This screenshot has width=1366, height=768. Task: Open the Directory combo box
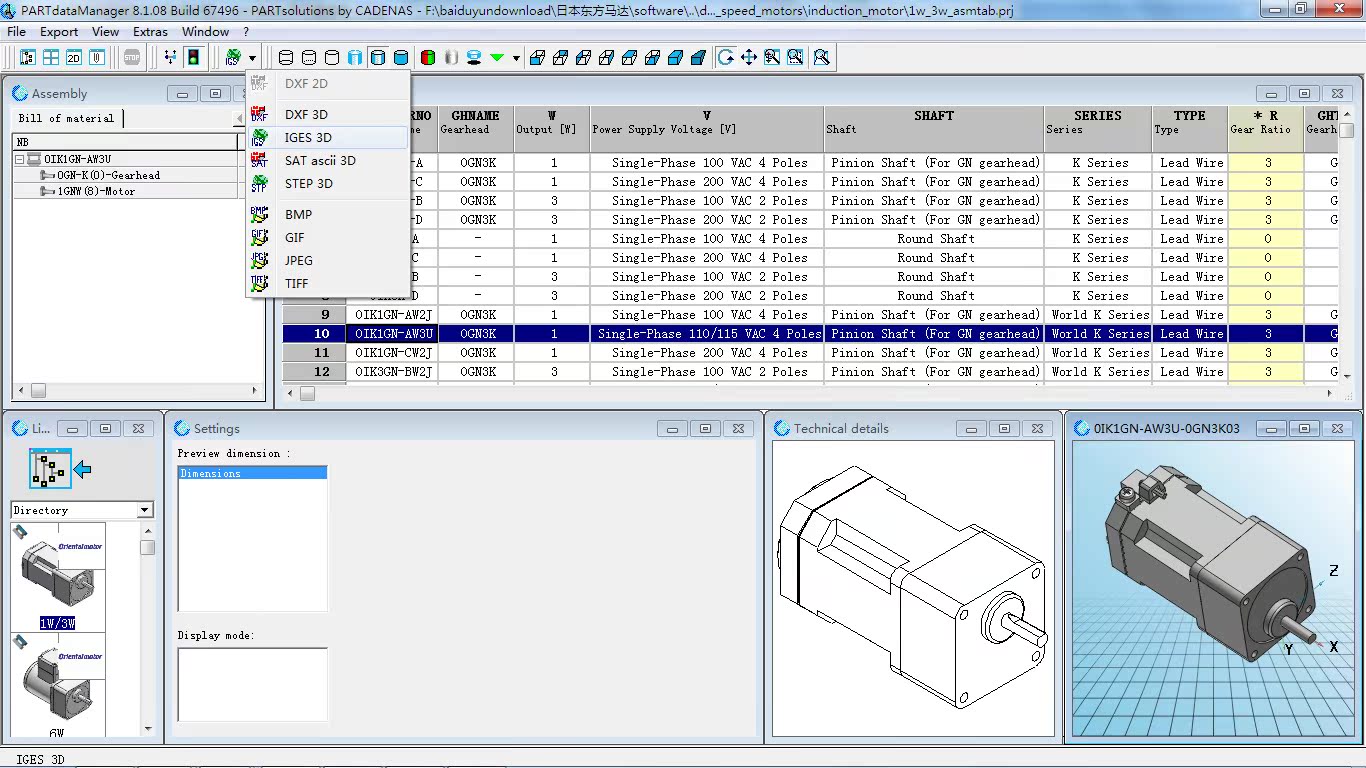82,510
